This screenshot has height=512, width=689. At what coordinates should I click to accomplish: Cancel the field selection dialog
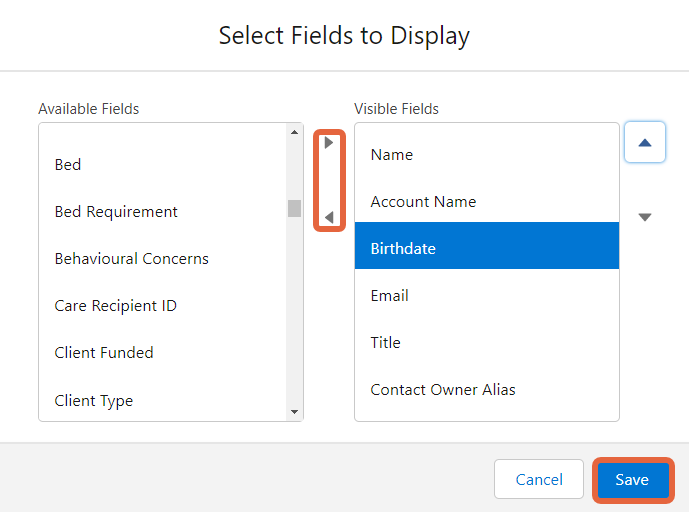tap(539, 479)
